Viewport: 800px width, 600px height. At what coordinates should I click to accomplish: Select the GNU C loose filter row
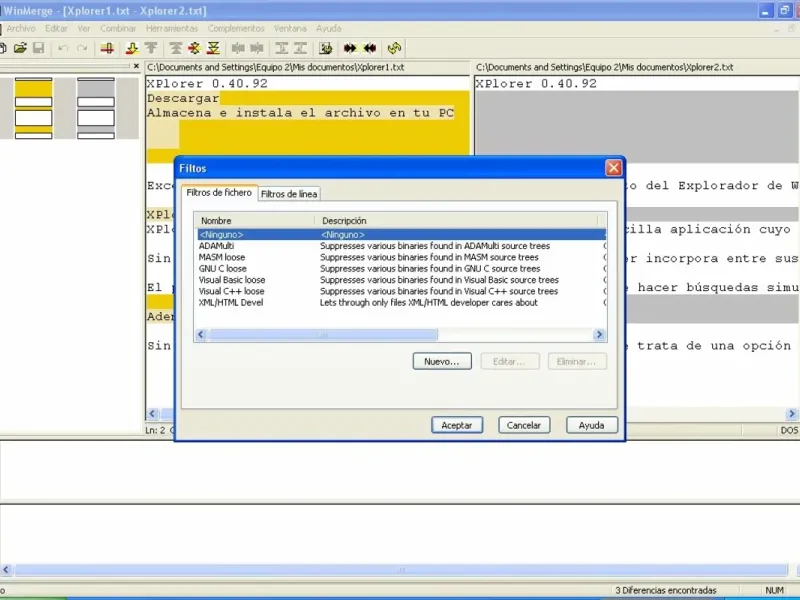[x=401, y=268]
